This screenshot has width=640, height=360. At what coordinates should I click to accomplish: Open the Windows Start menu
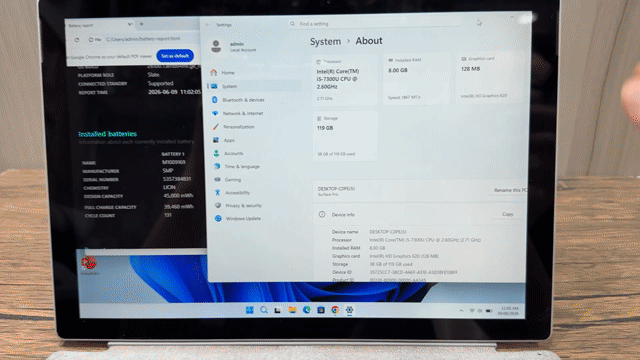(249, 310)
